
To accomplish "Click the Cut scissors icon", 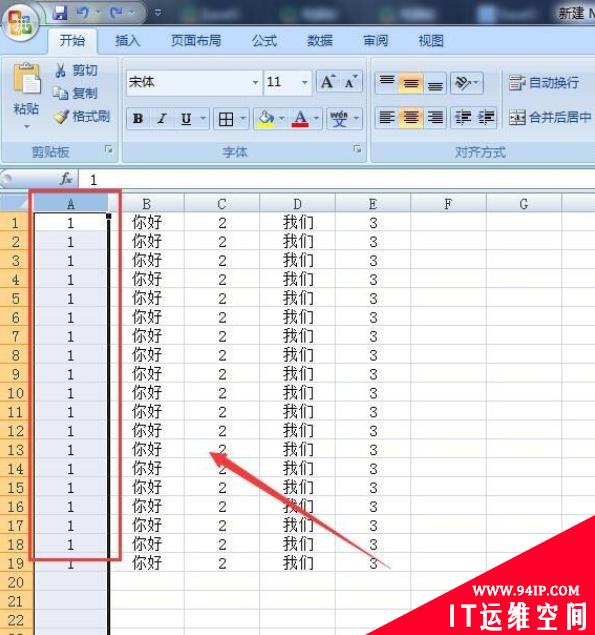I will (60, 70).
